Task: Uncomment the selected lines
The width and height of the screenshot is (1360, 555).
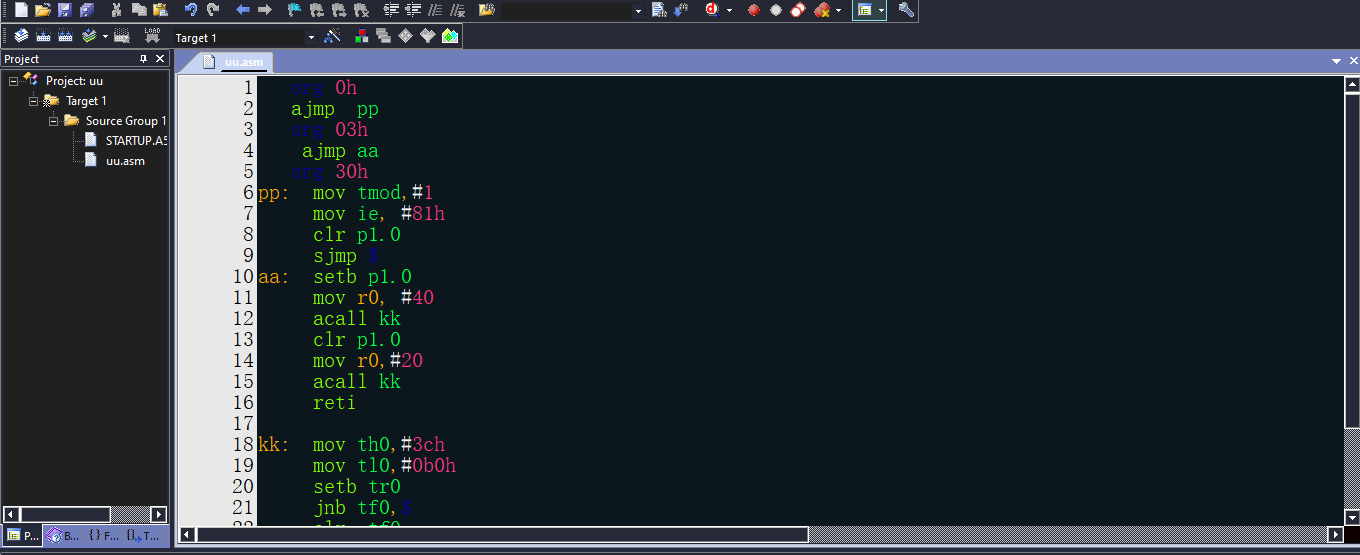Action: click(x=457, y=10)
